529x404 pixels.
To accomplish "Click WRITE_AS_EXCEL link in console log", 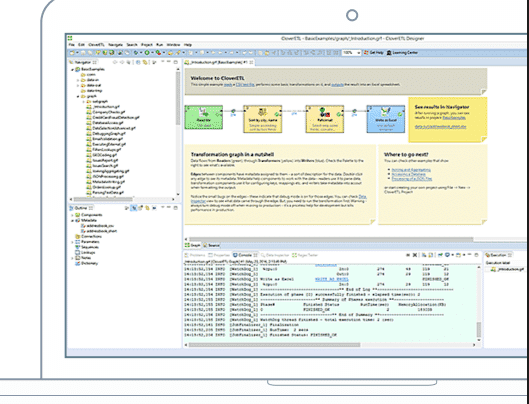I will [332, 279].
